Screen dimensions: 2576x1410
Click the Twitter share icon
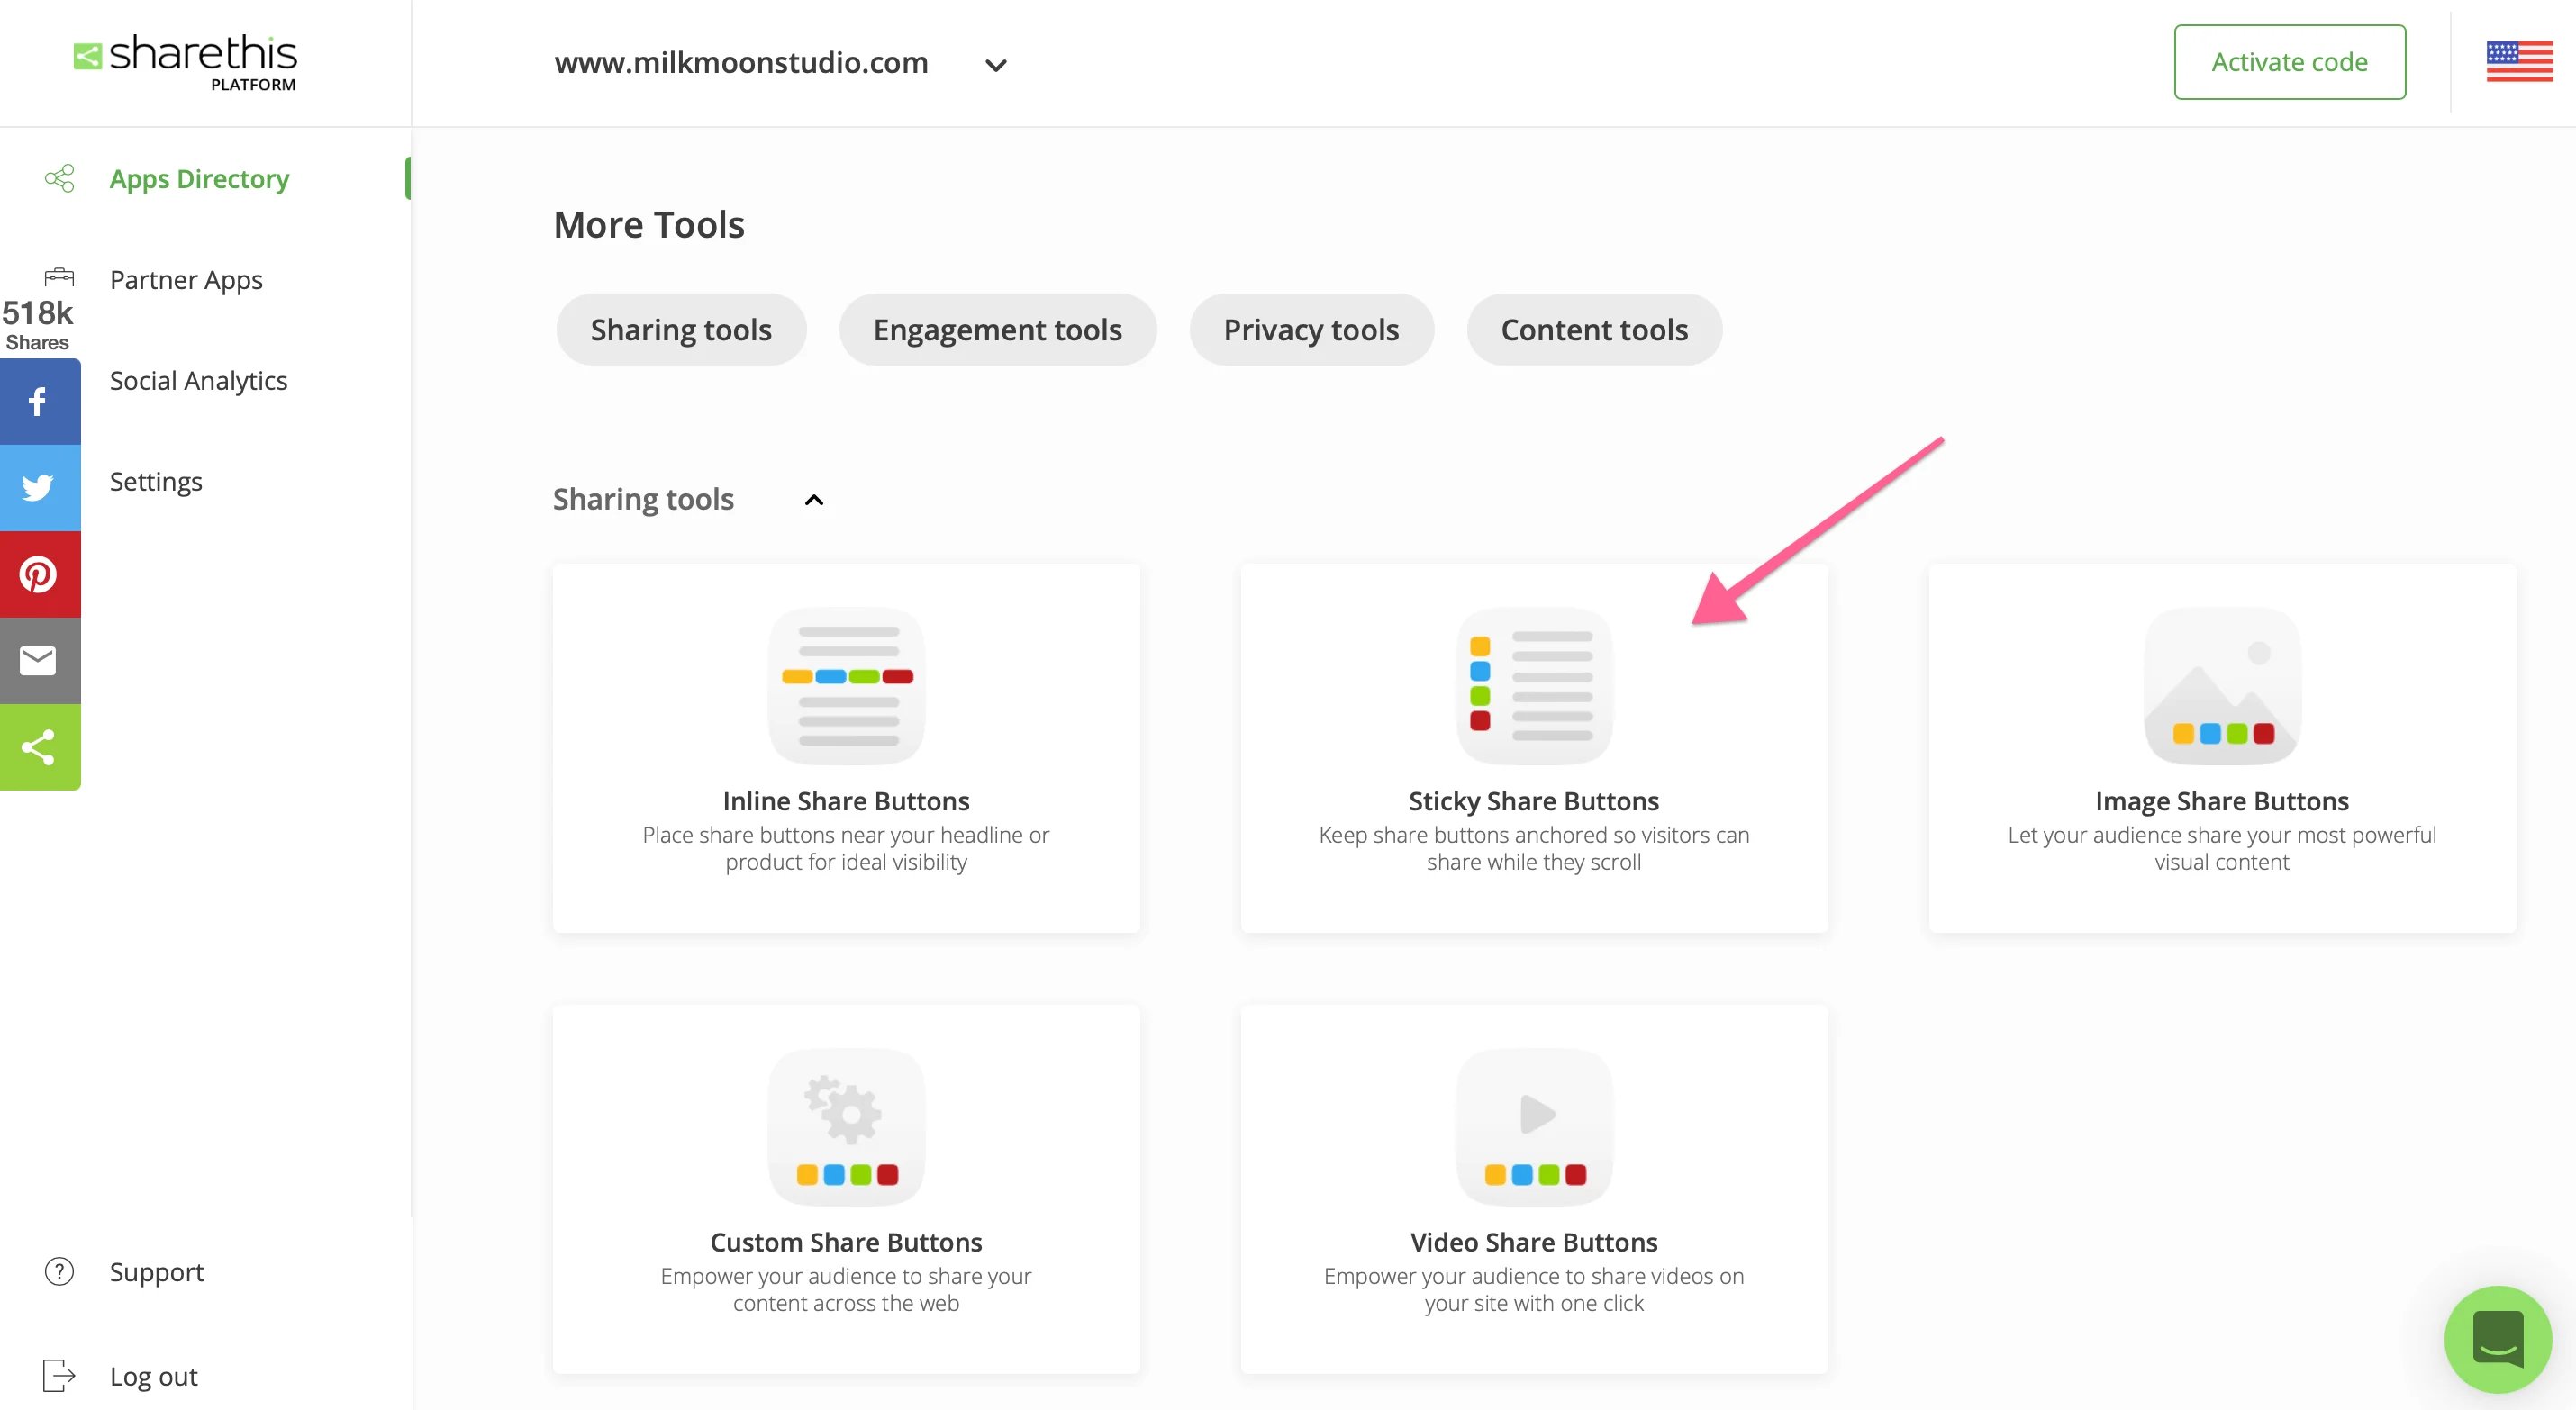point(39,487)
